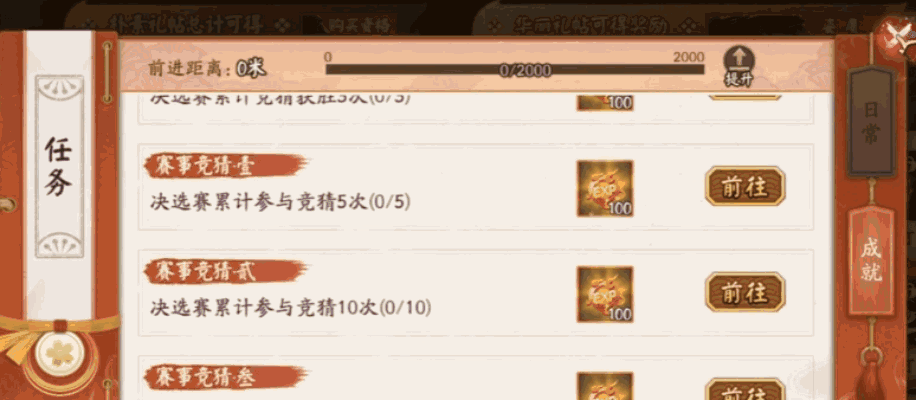Click the 前进距离 0/2000 progress bar
This screenshot has width=916, height=400.
(515, 69)
